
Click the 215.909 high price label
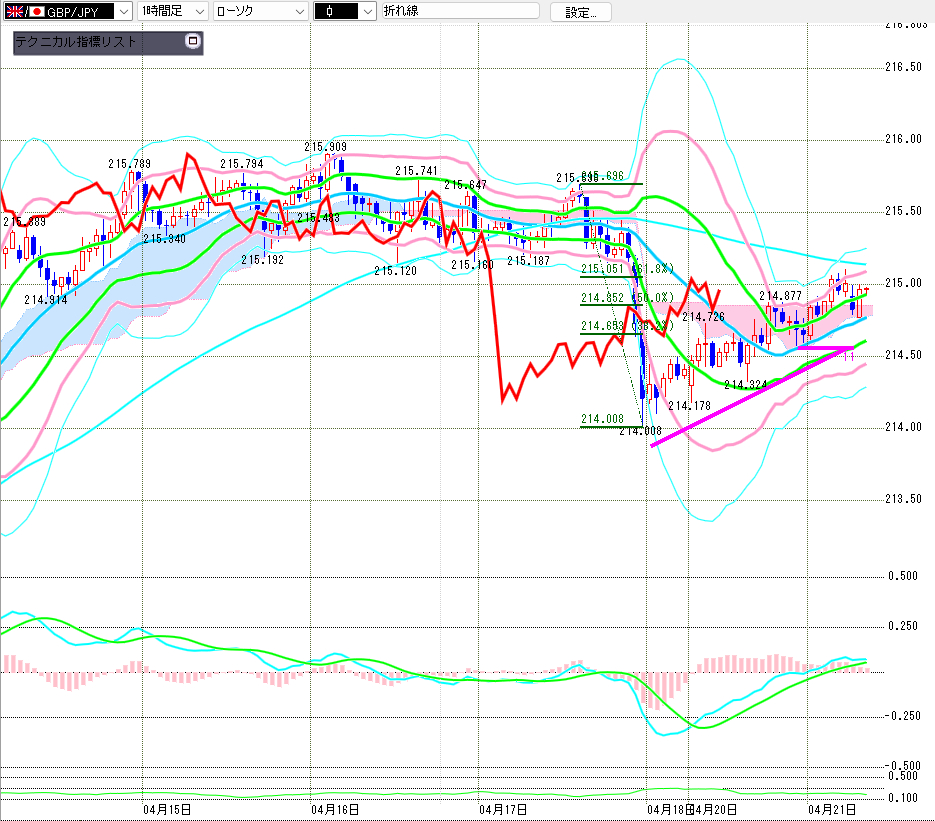tap(326, 147)
